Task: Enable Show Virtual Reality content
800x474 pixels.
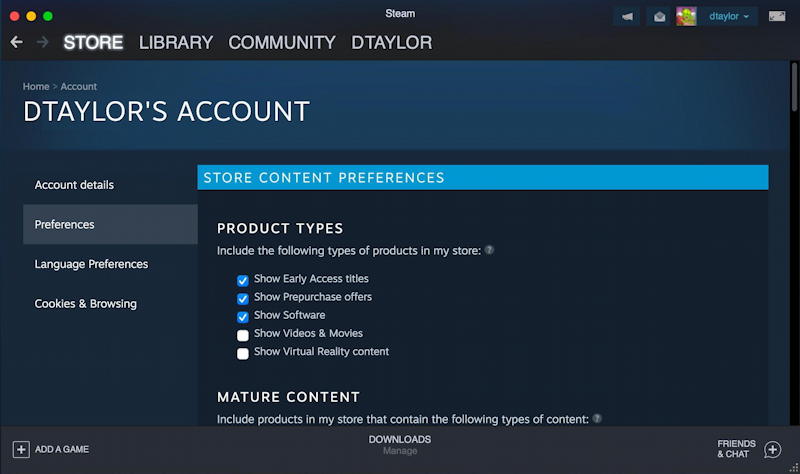Action: tap(243, 354)
